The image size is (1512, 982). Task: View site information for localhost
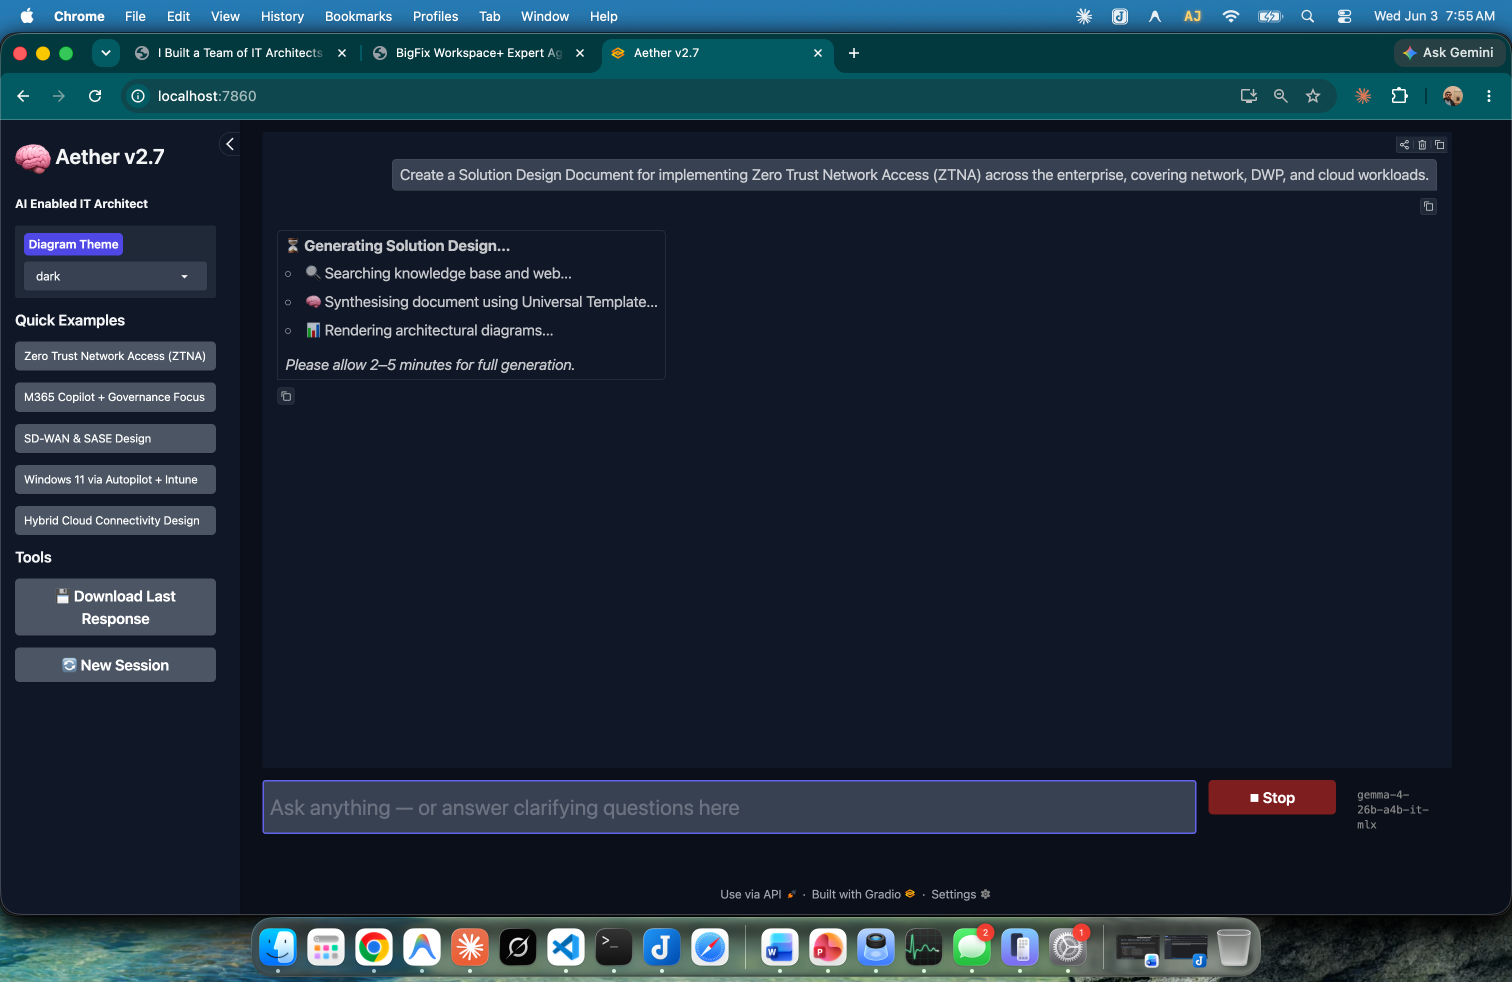[138, 96]
